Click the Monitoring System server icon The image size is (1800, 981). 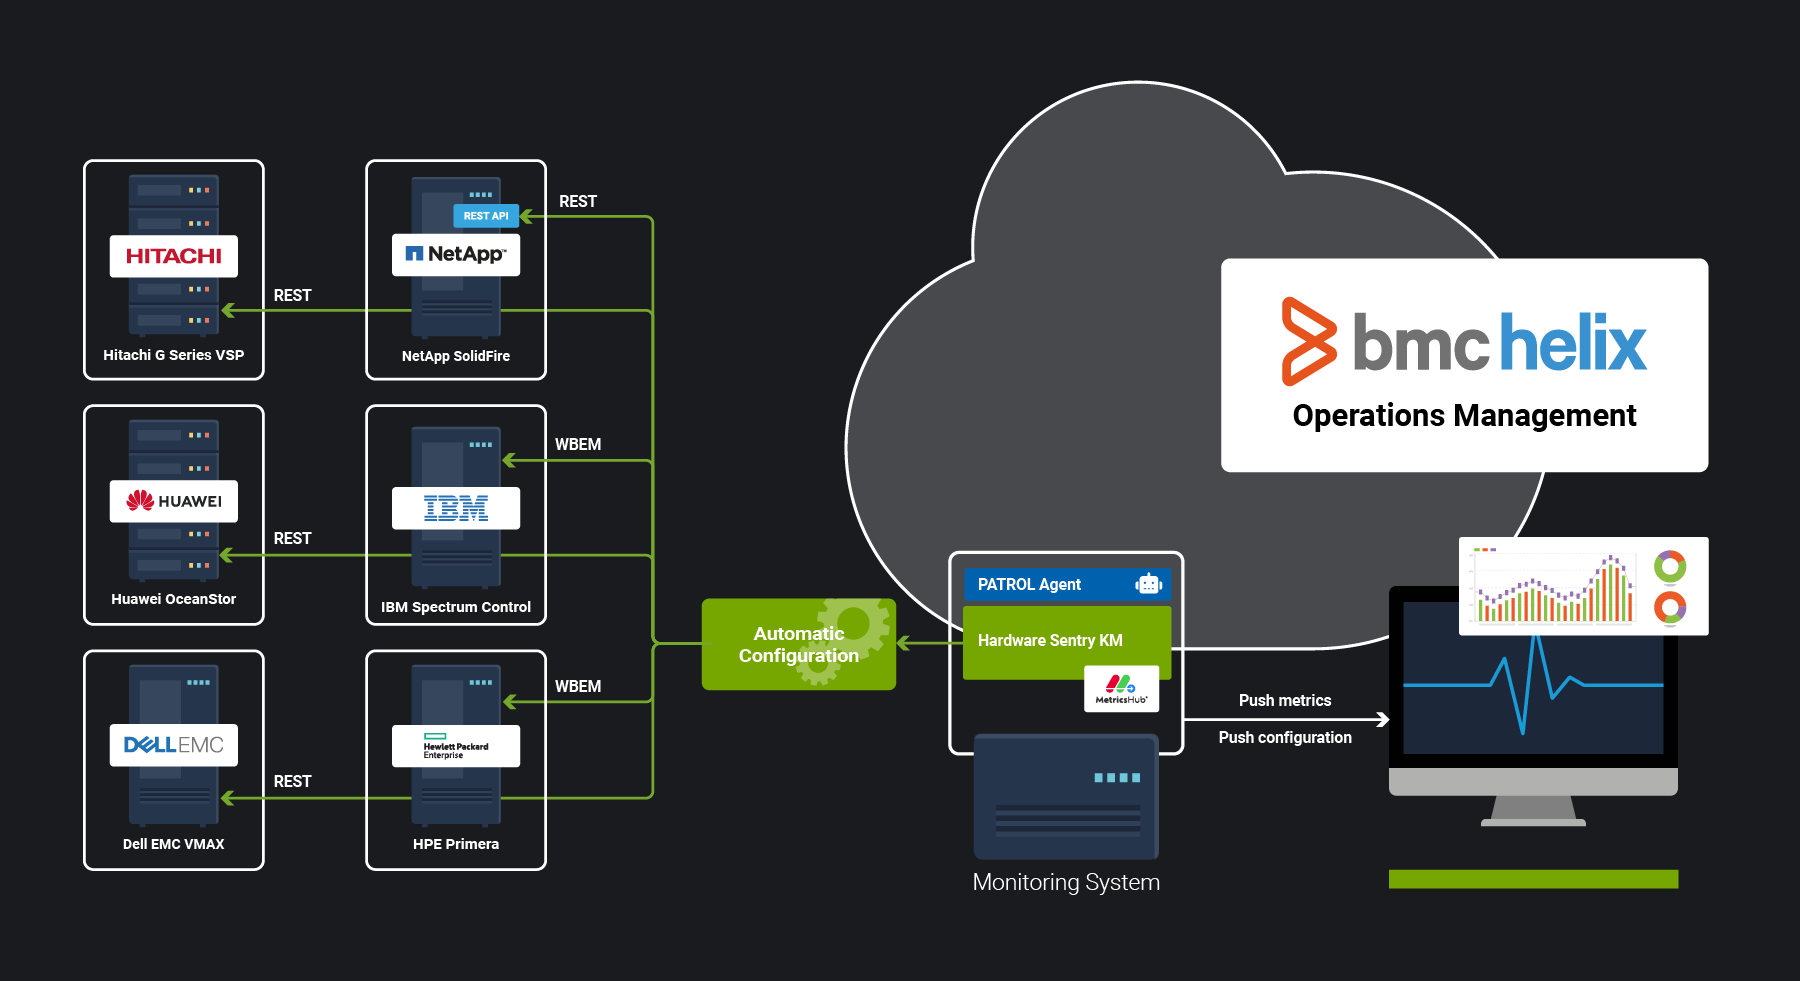[1065, 795]
